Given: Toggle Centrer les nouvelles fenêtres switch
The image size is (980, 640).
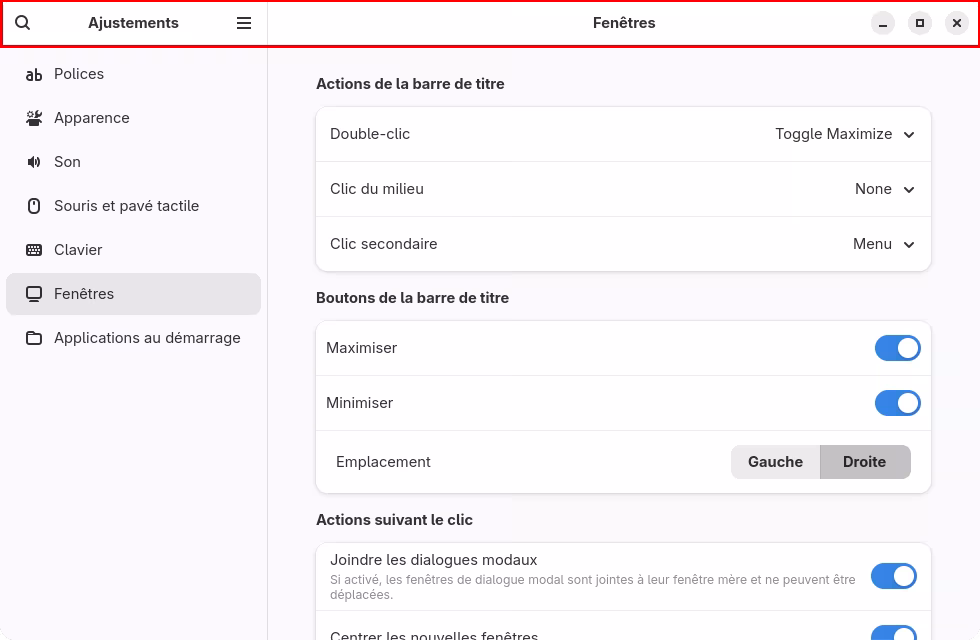Looking at the screenshot, I should coord(894,632).
